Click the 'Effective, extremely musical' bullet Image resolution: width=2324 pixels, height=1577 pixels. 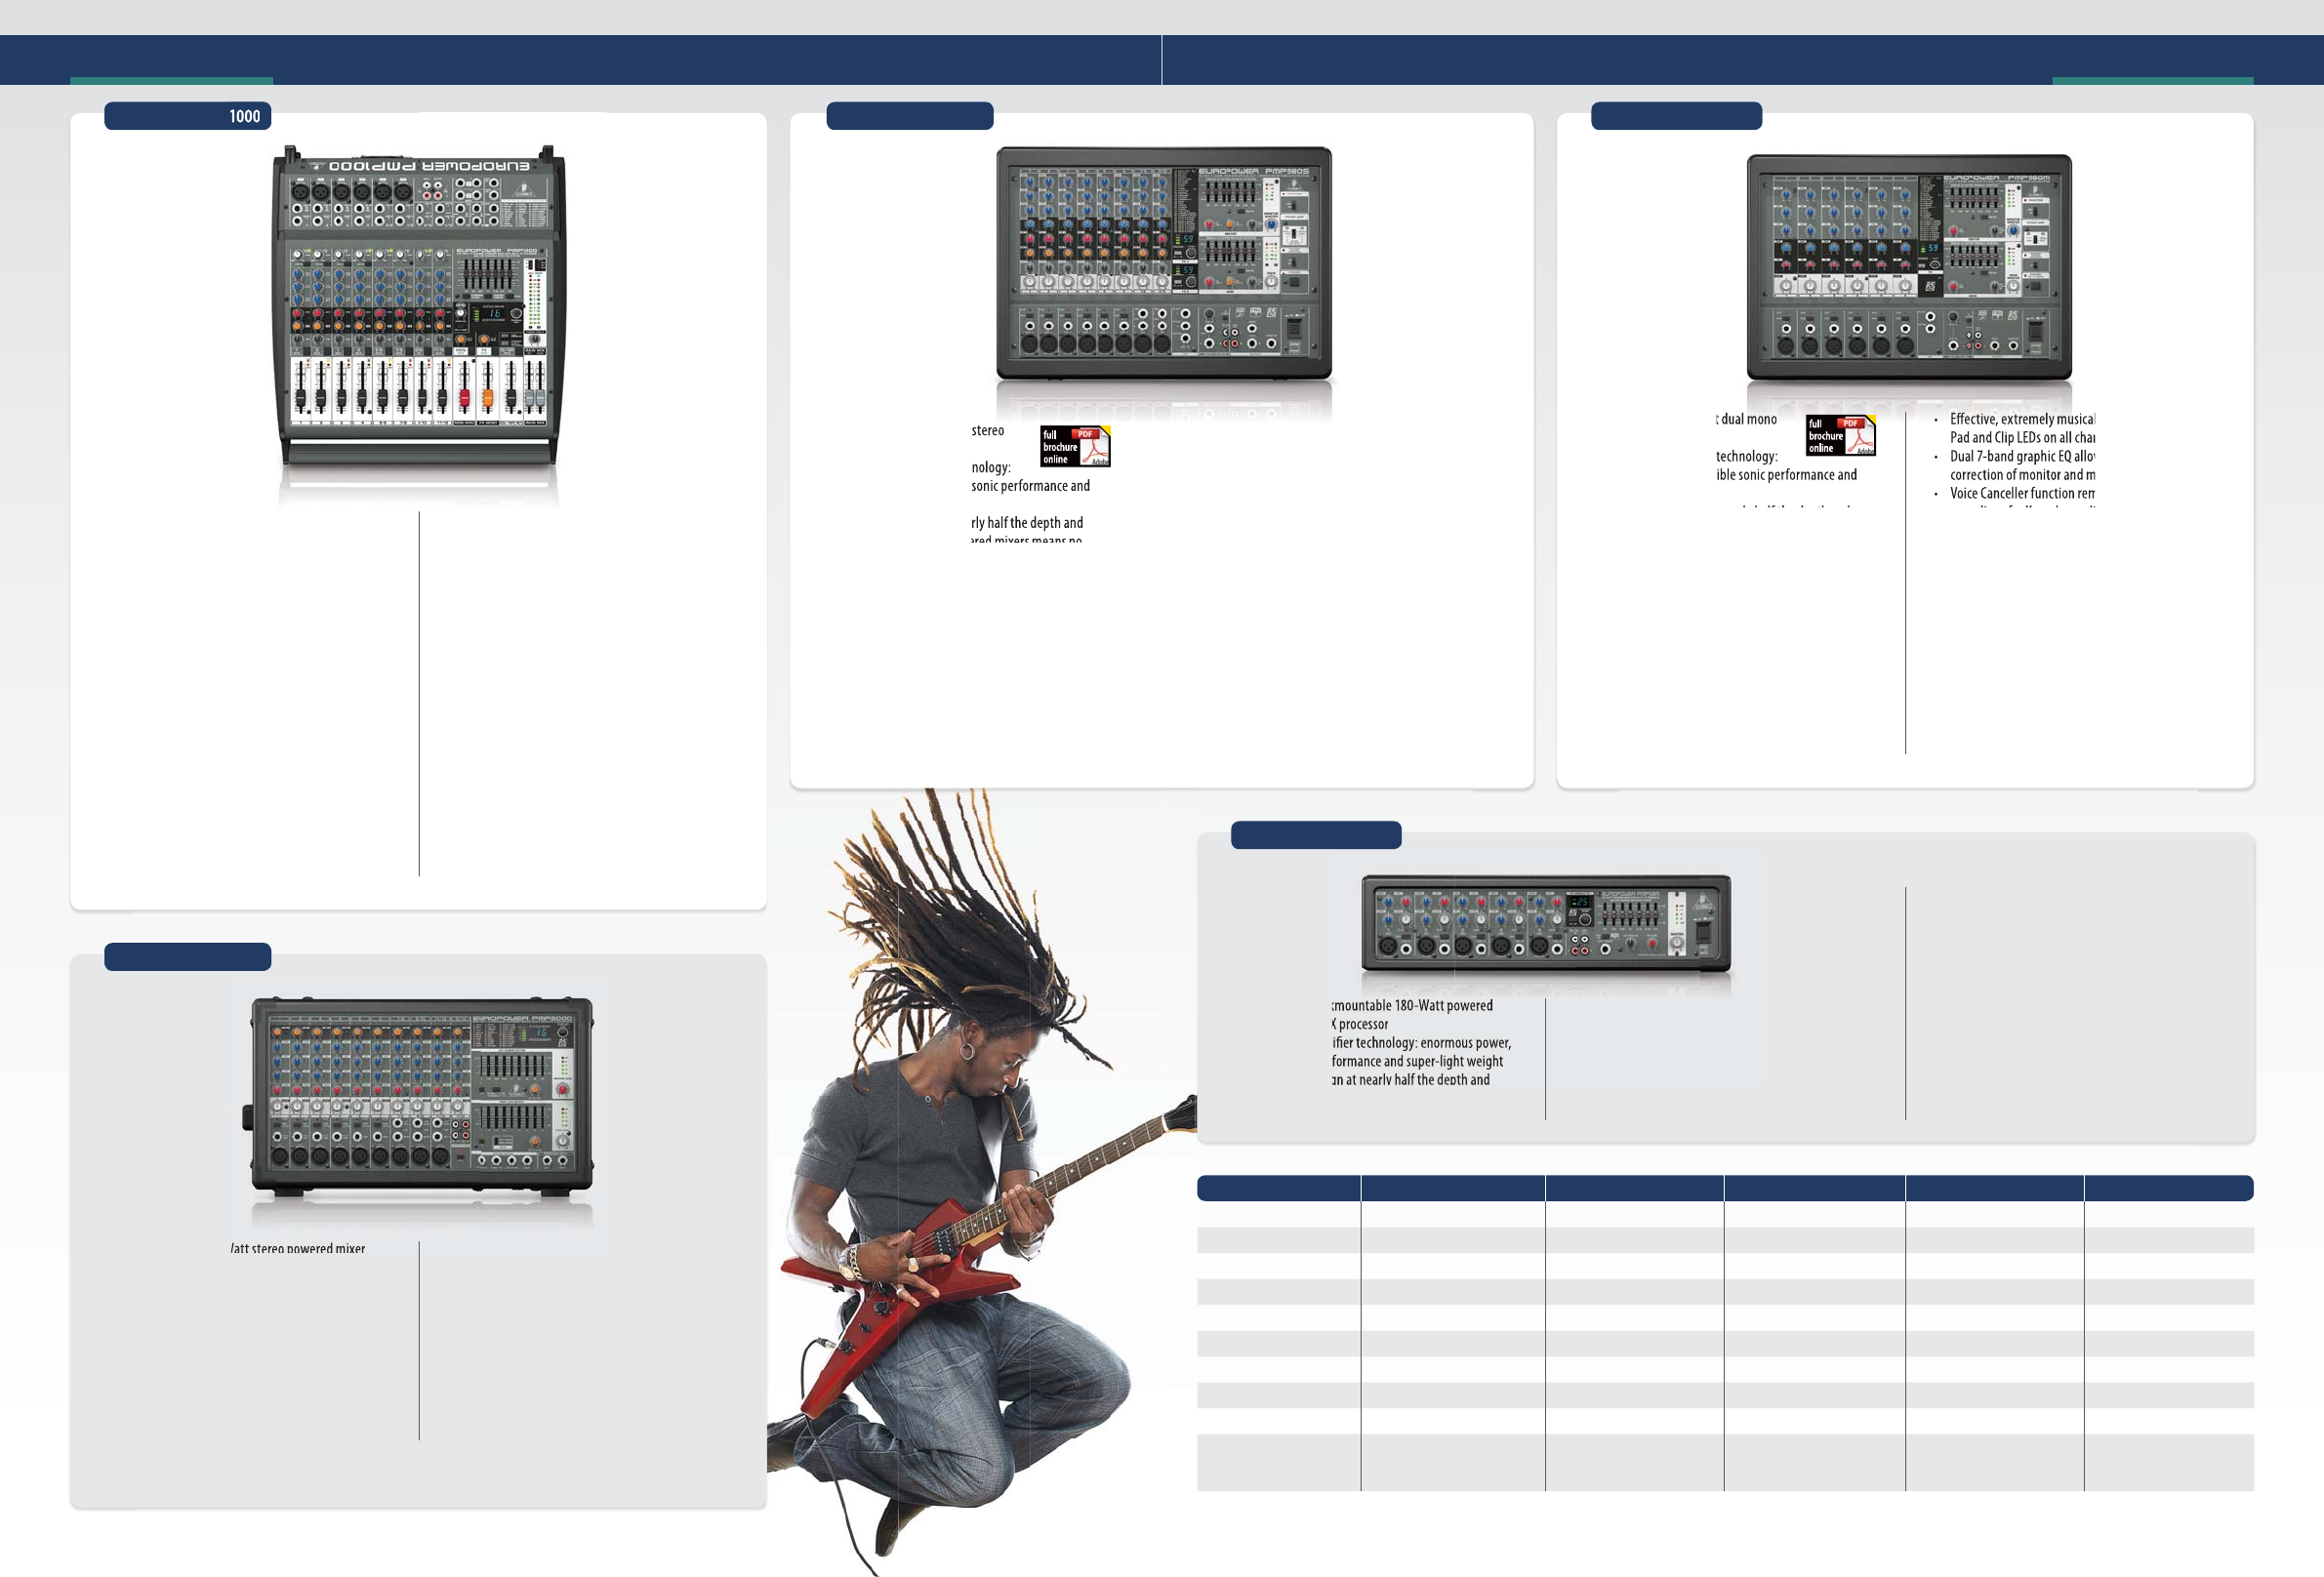[2022, 420]
